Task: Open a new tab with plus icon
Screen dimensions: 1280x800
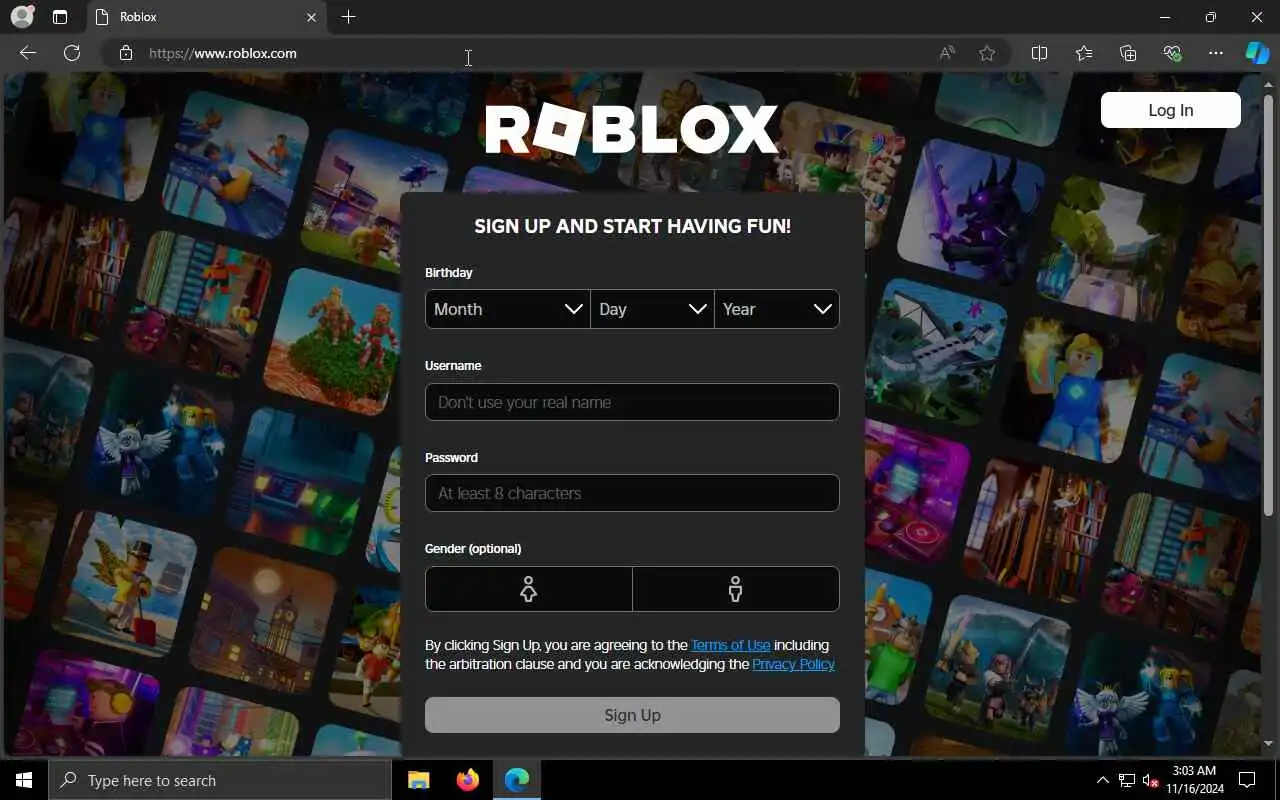Action: tap(348, 17)
